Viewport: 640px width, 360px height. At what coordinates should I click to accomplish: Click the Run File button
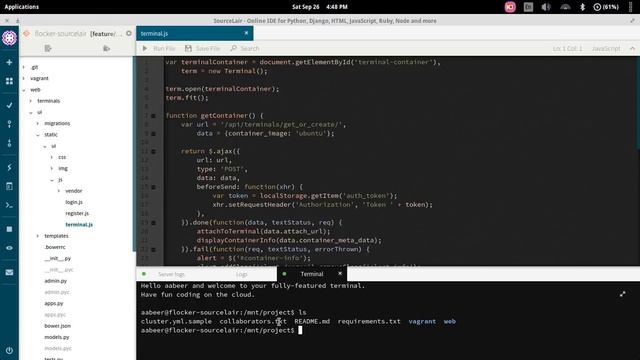[x=159, y=48]
